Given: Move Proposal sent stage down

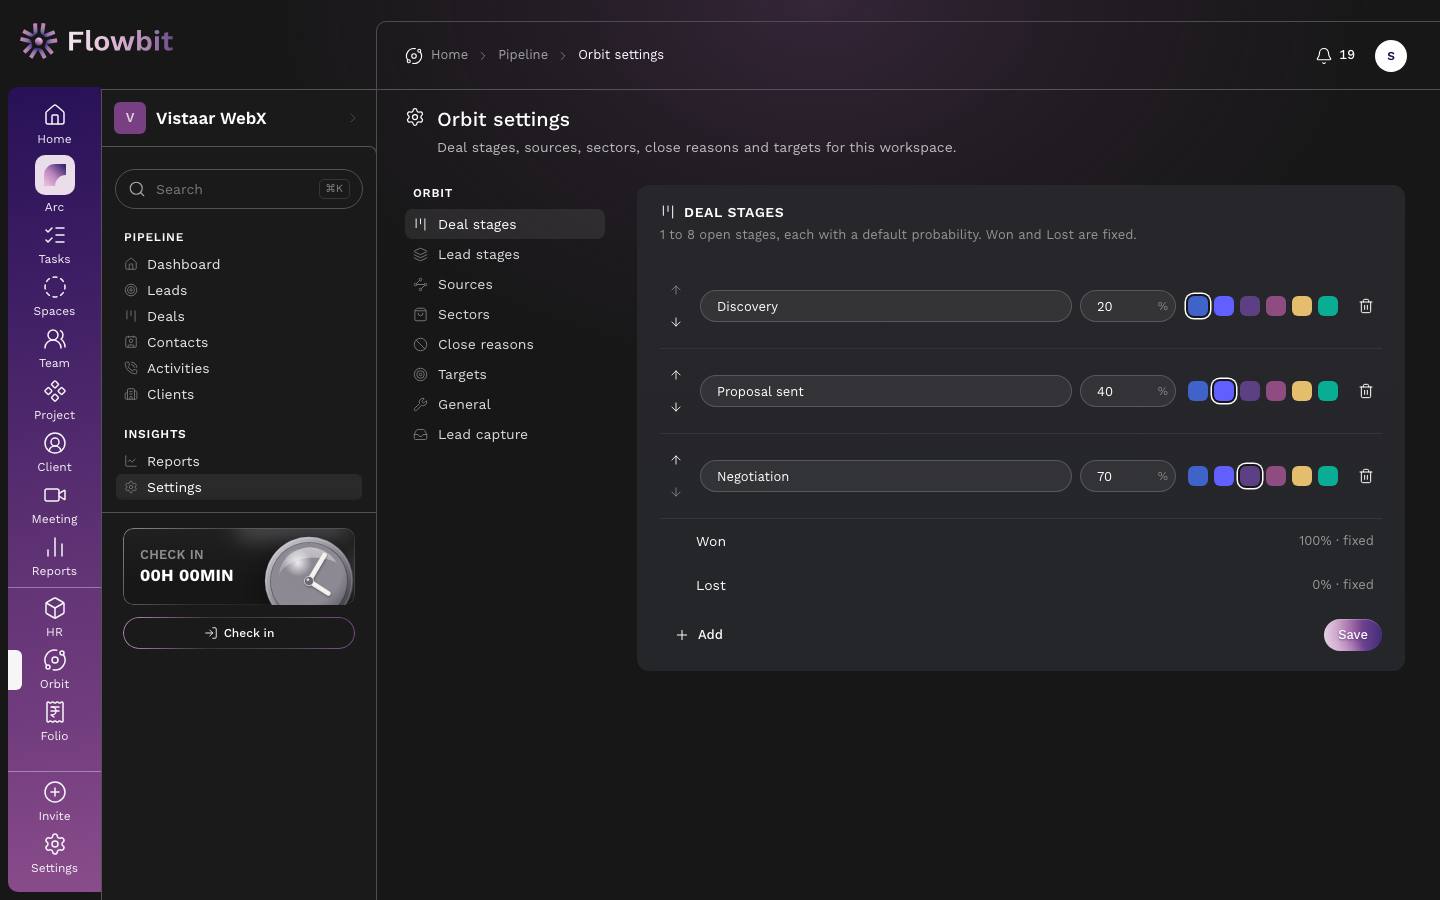Looking at the screenshot, I should [676, 407].
